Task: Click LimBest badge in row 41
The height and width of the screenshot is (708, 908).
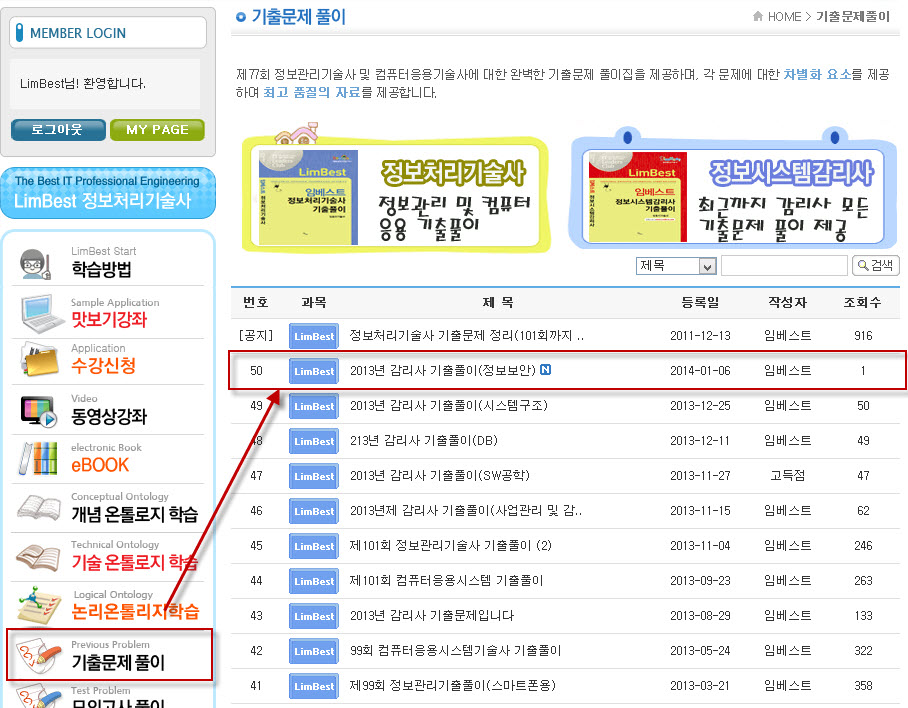Action: click(x=314, y=686)
